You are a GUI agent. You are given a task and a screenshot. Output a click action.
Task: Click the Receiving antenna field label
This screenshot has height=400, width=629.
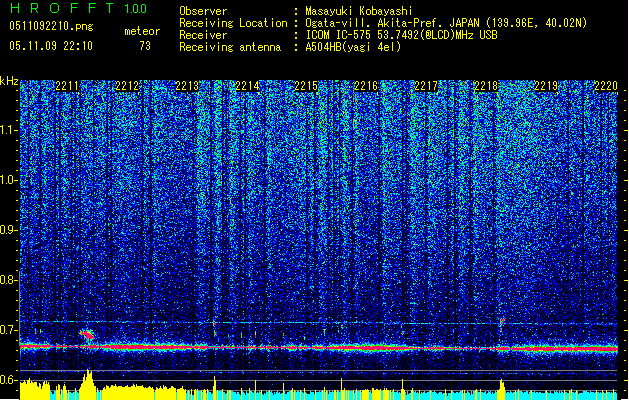230,47
